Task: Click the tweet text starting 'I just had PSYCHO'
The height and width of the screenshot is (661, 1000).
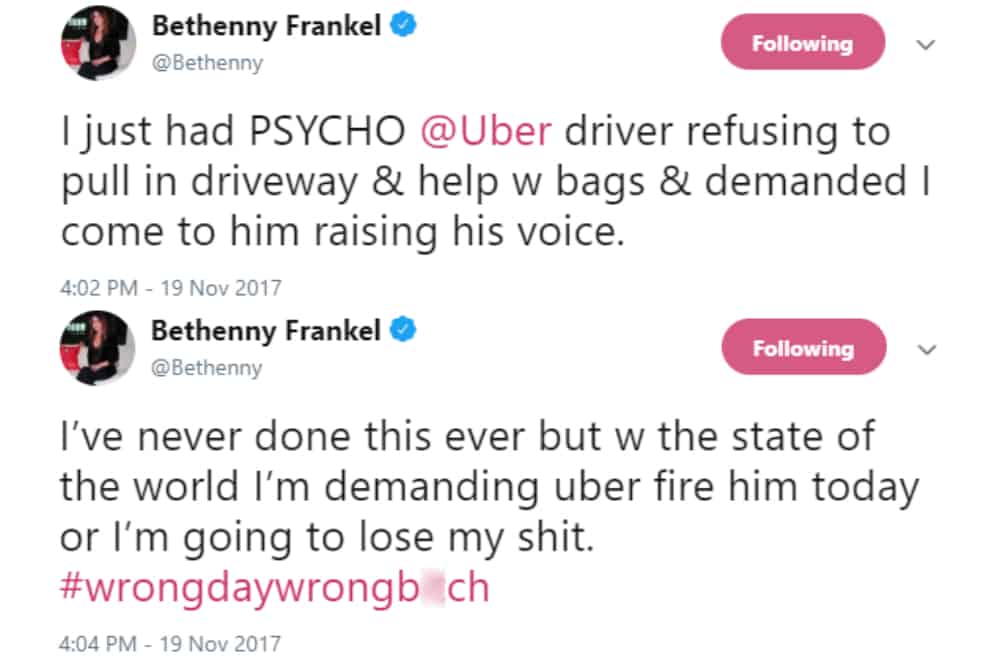Action: (x=475, y=183)
